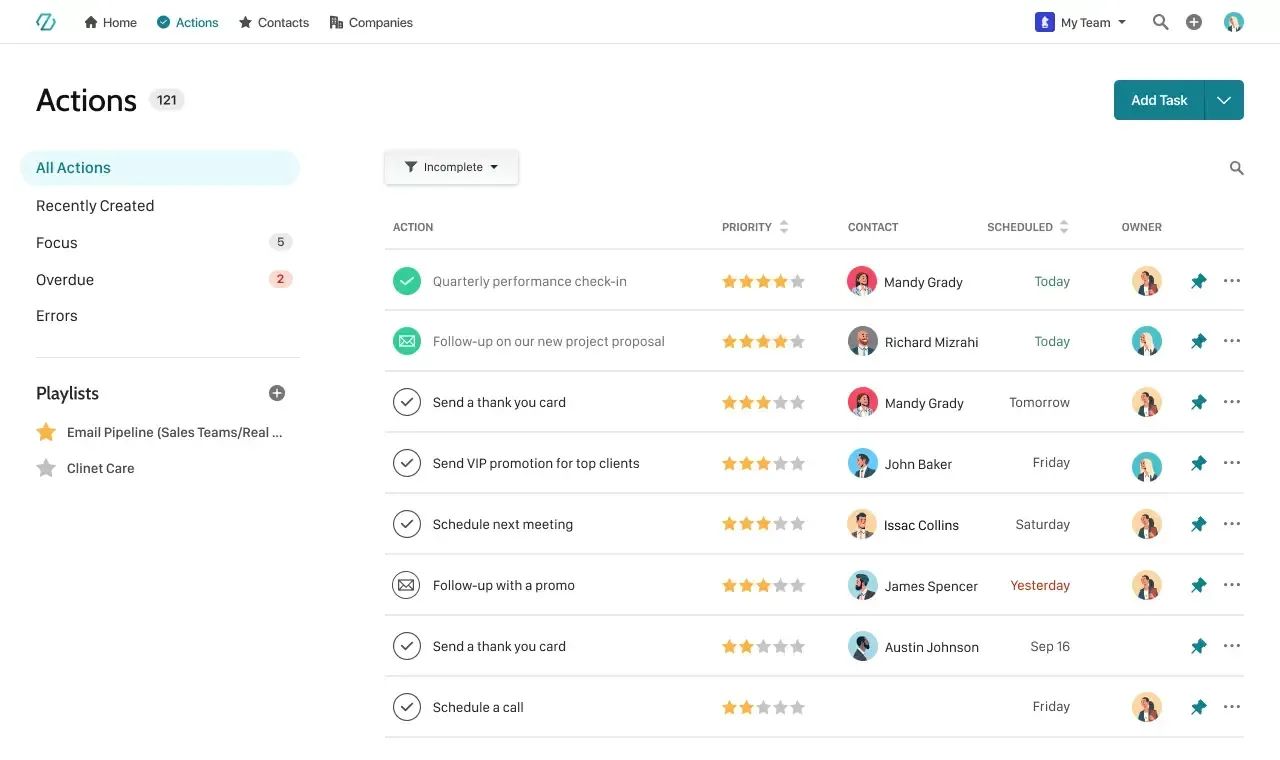Open more options for Quarterly performance check-in
This screenshot has width=1280, height=760.
1232,281
